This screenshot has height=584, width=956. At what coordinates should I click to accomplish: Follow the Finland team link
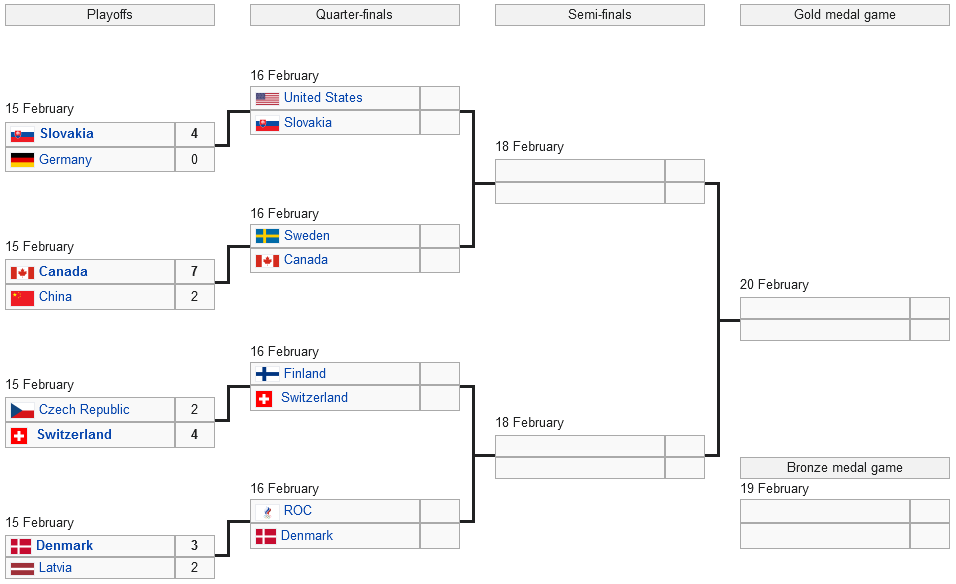tap(304, 374)
